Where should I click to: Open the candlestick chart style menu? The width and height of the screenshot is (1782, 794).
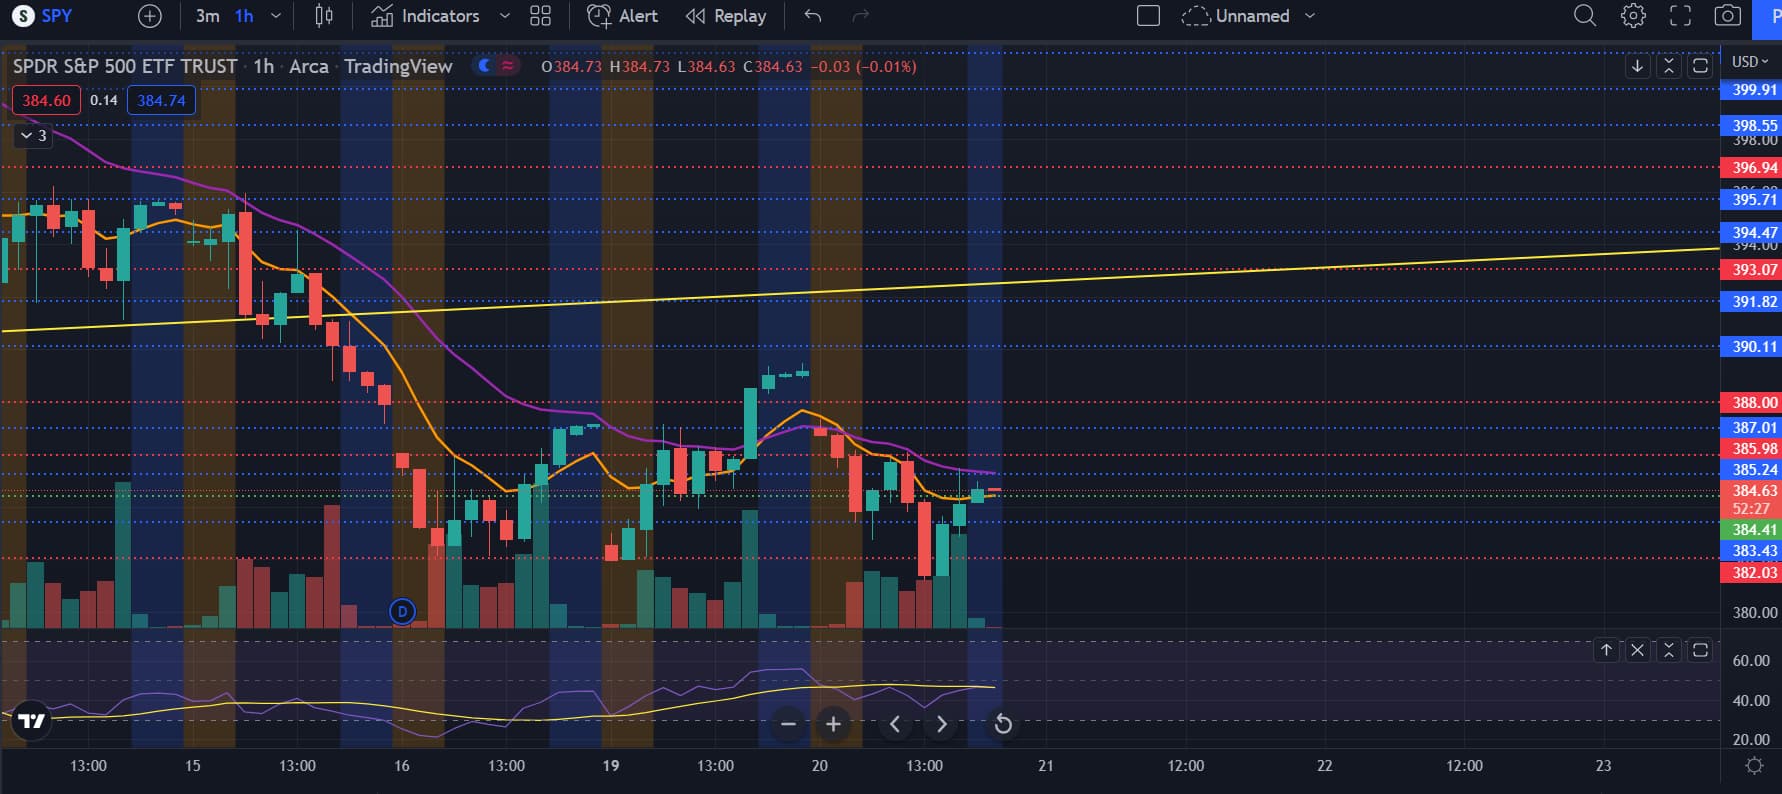324,16
